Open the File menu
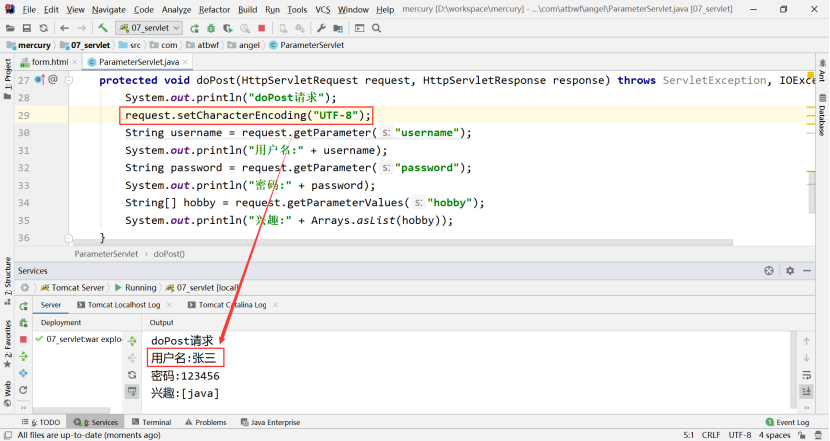 pos(29,10)
